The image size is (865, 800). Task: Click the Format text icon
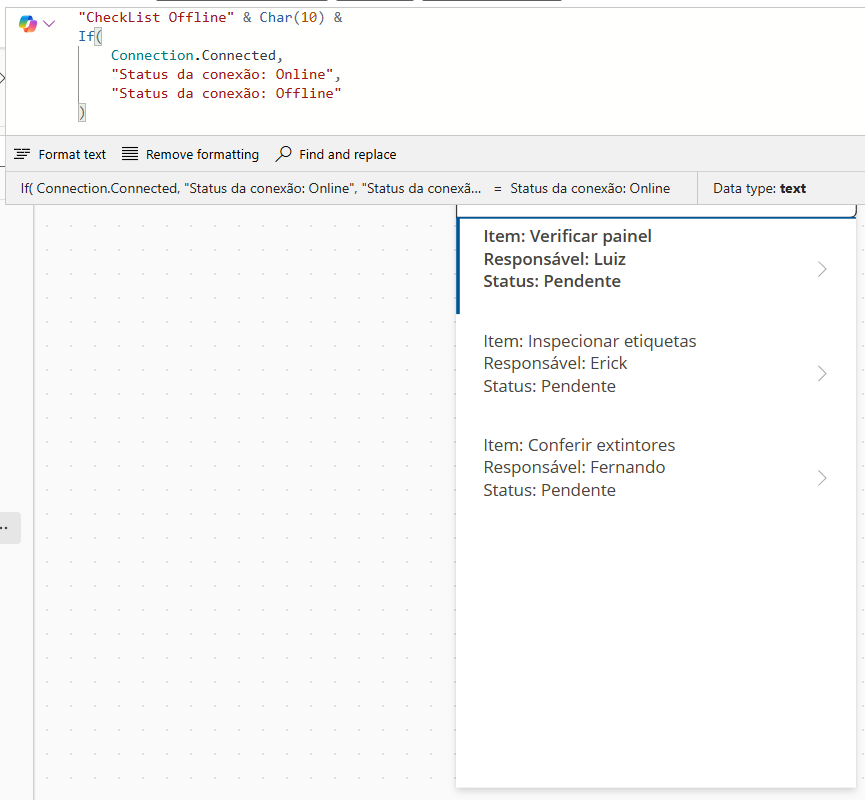[22, 154]
